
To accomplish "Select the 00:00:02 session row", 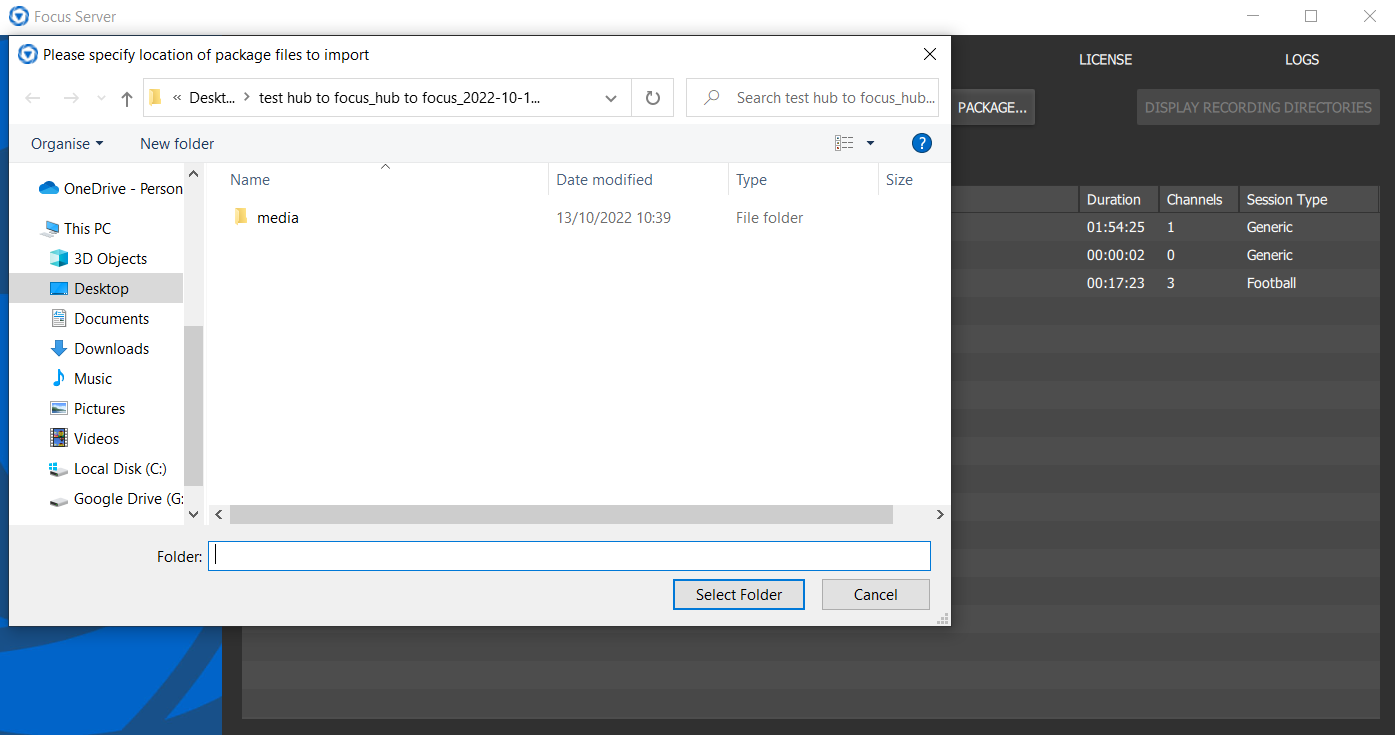I will point(1165,255).
